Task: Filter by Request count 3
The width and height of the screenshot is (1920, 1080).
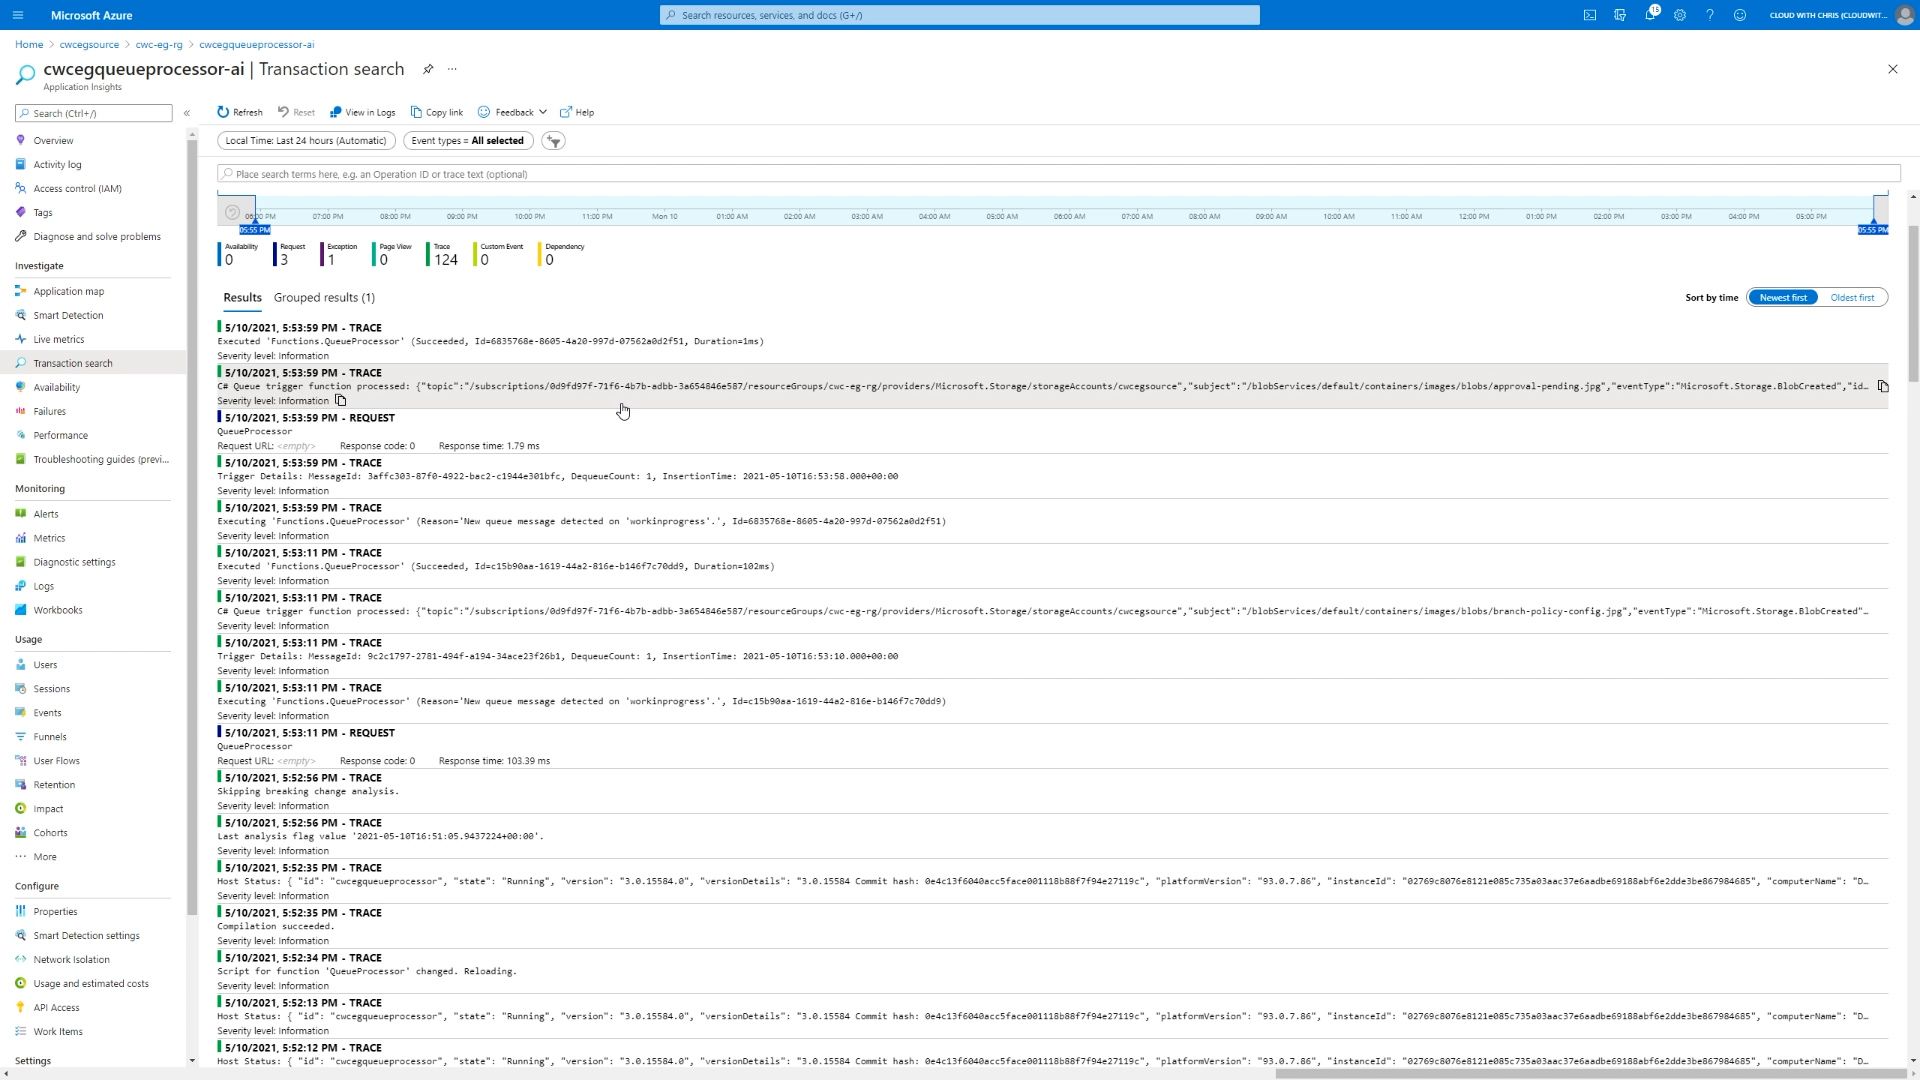Action: tap(290, 255)
